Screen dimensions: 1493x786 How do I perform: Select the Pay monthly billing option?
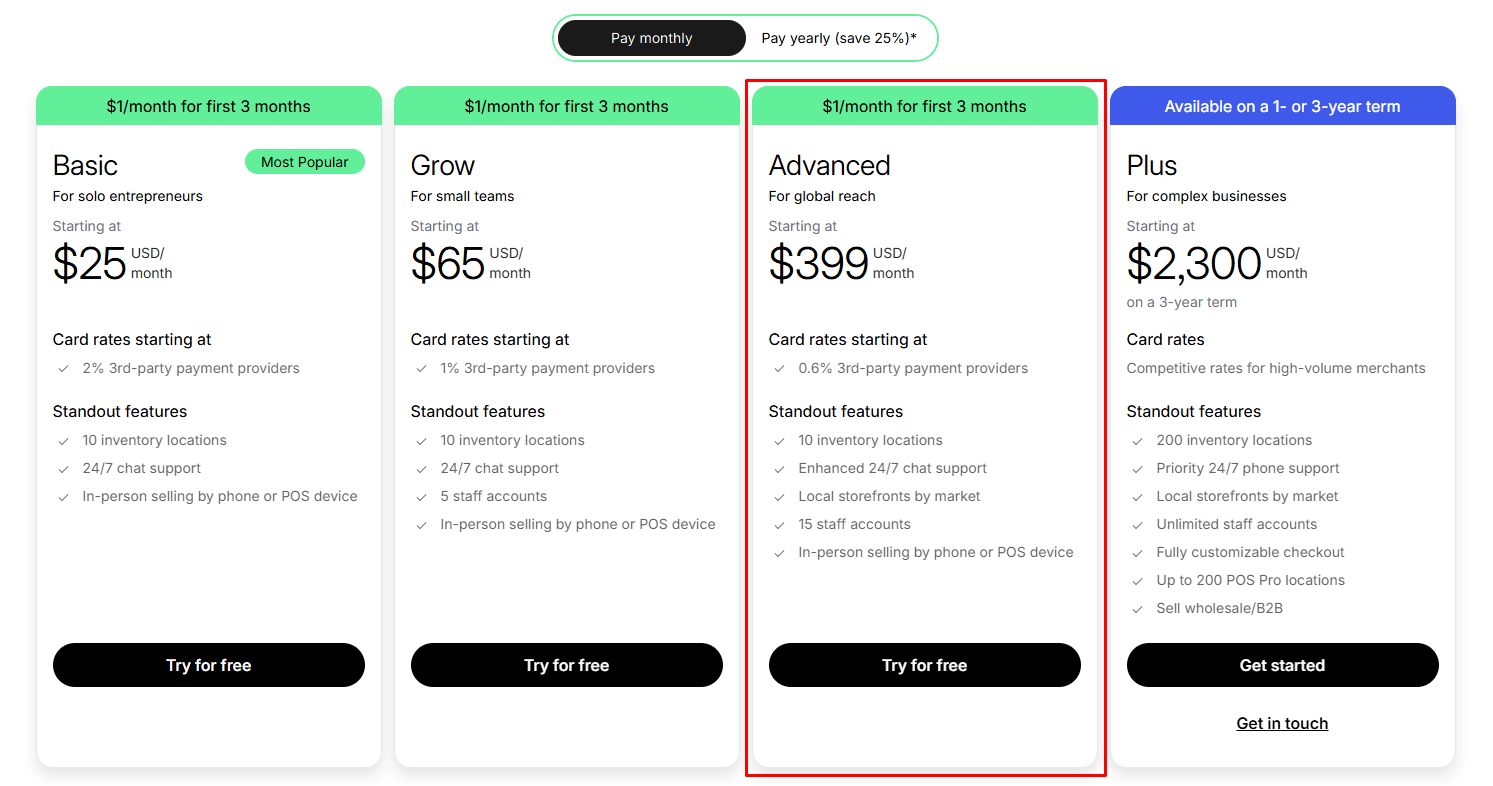pos(651,37)
